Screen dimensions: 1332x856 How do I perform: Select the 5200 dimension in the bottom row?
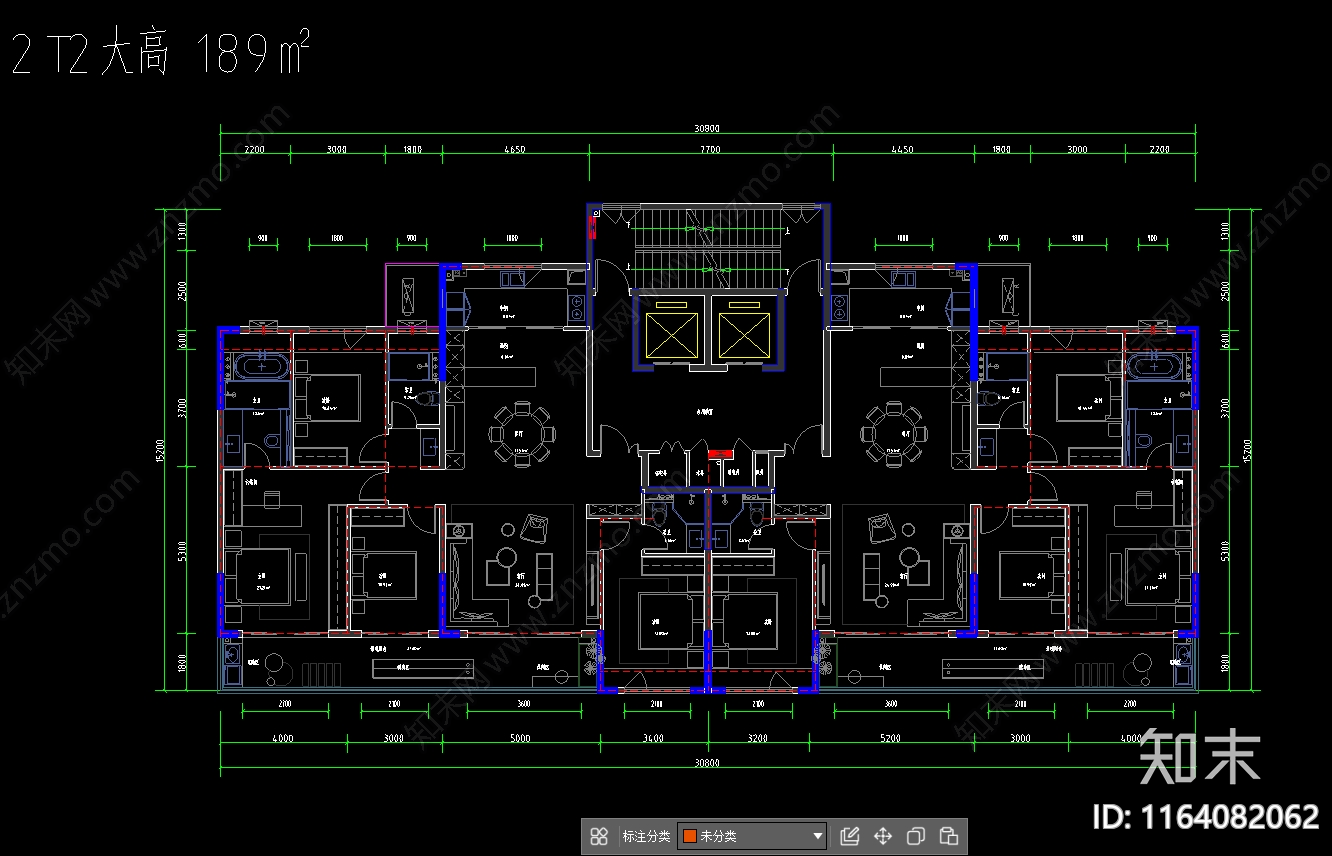[x=890, y=738]
